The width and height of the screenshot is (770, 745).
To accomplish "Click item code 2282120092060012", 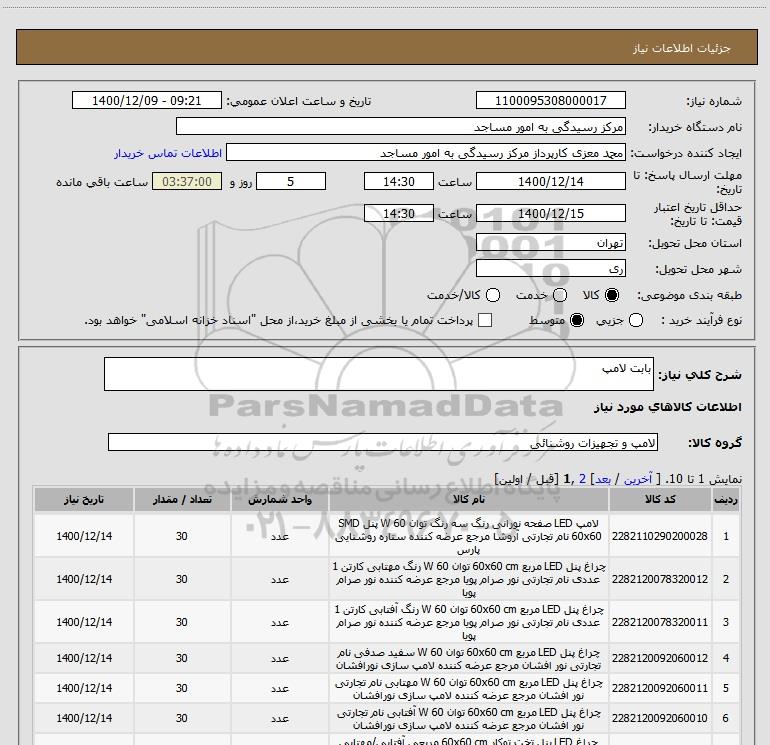I will coord(660,658).
